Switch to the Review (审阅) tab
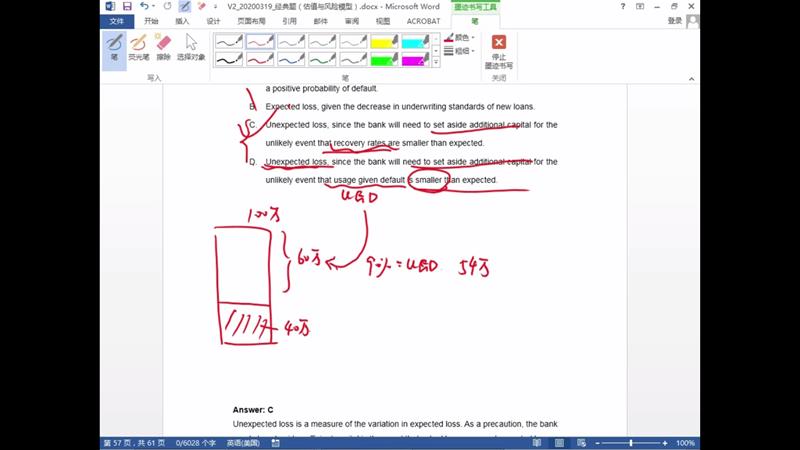800x450 pixels. [352, 21]
